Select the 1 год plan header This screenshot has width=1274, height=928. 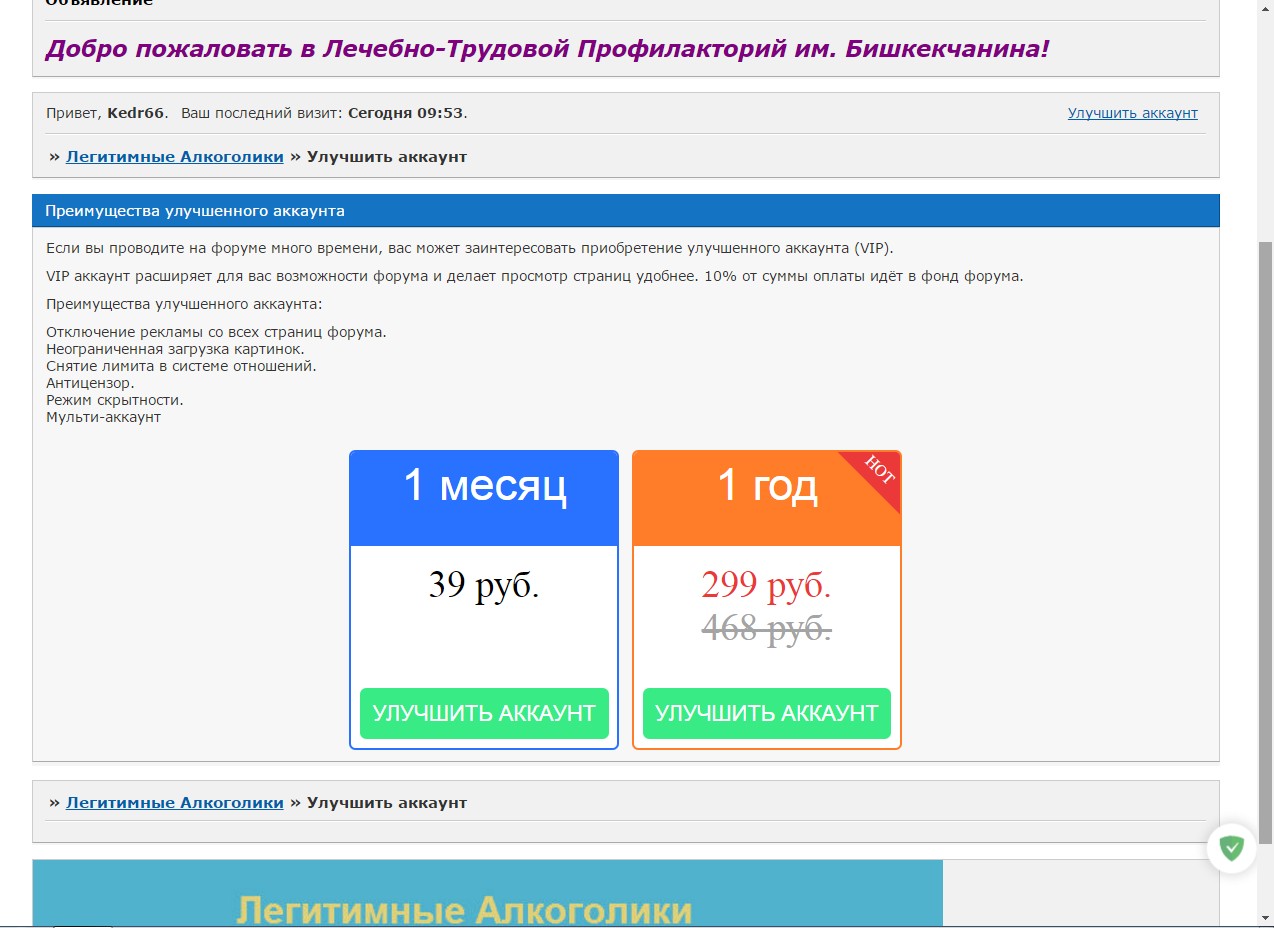pyautogui.click(x=767, y=498)
